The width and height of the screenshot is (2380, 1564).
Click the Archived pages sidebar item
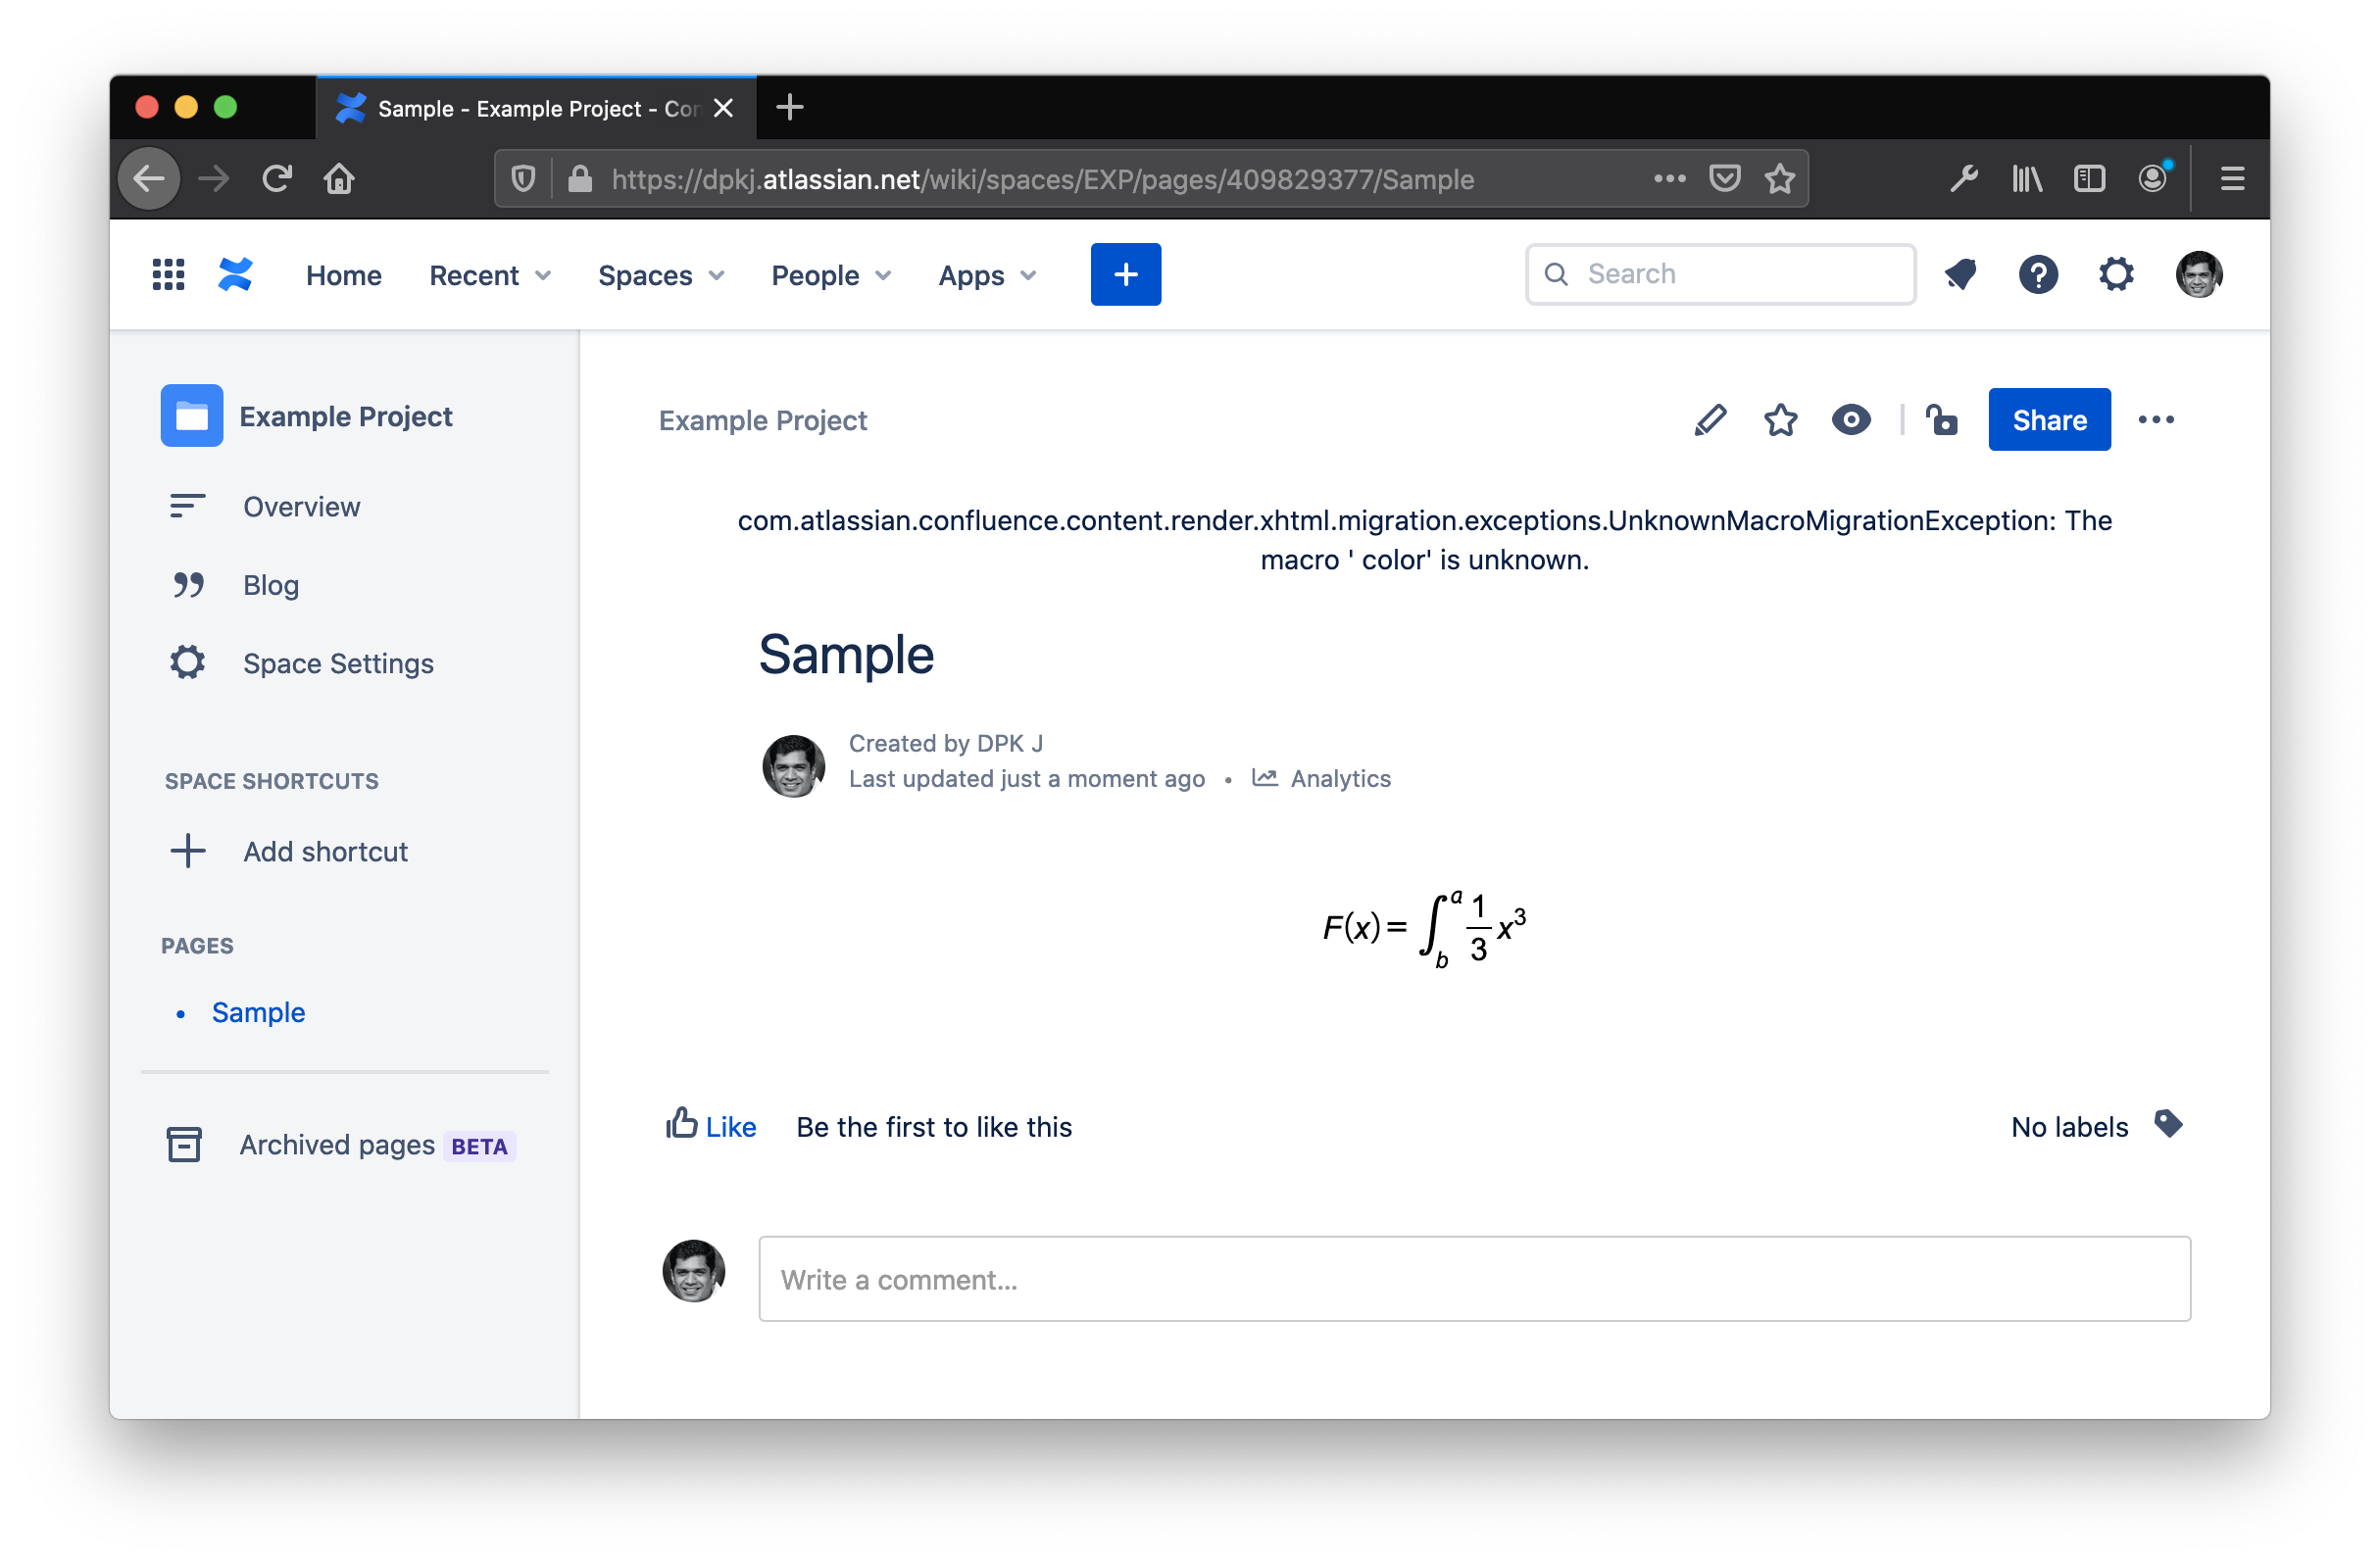(337, 1145)
